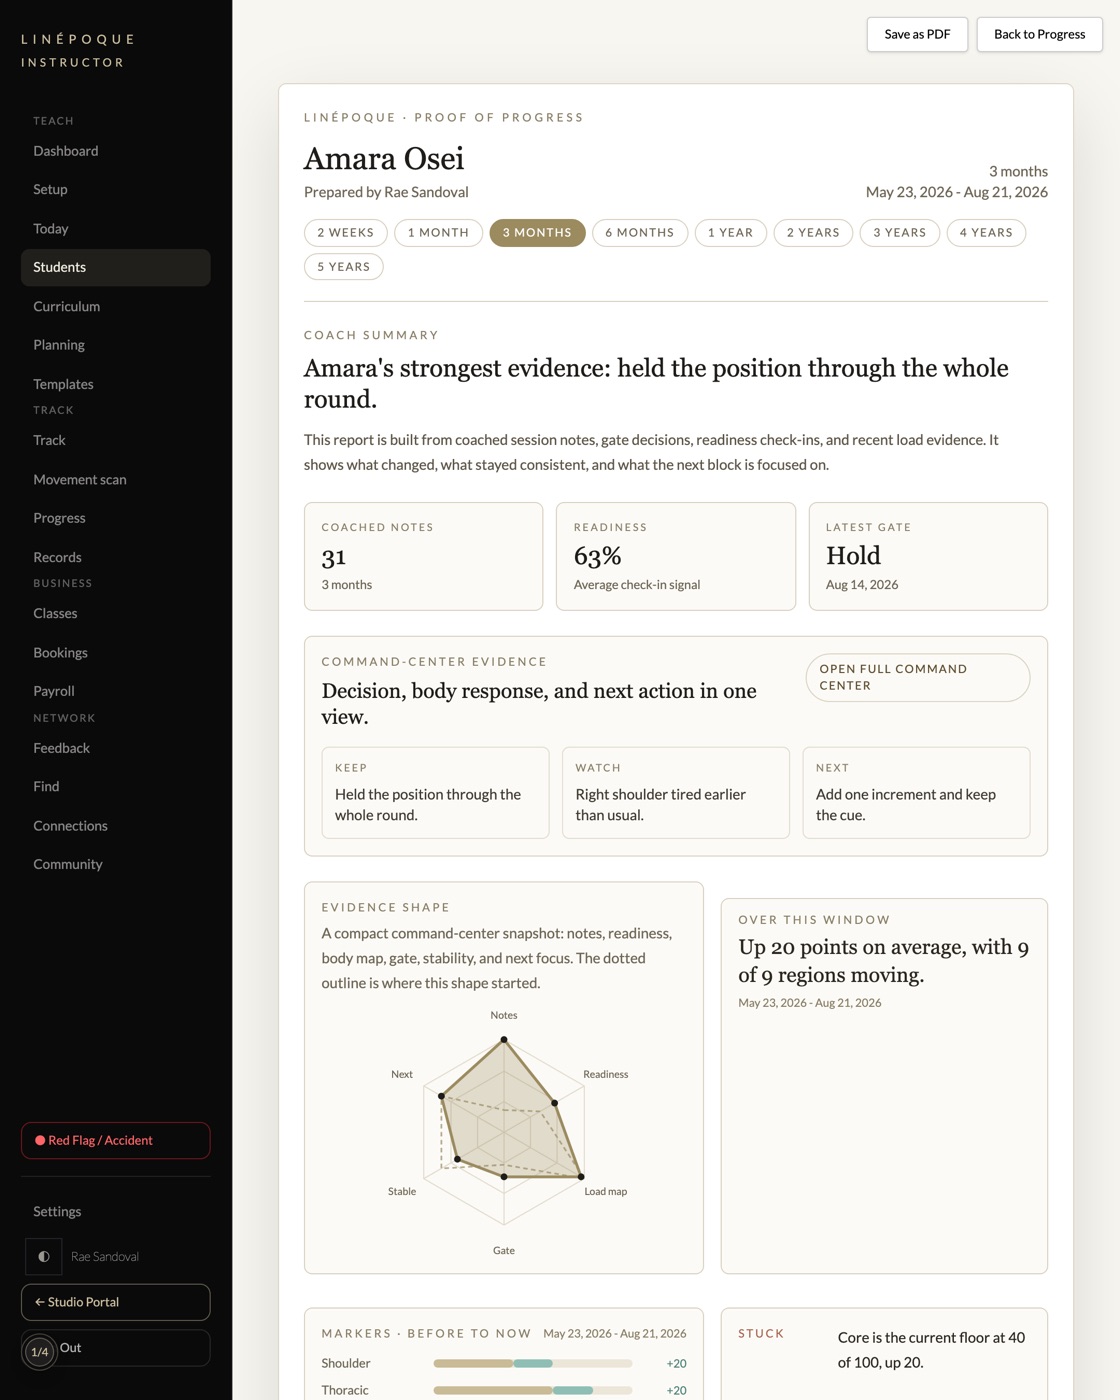The height and width of the screenshot is (1400, 1120).
Task: Click the Red Flag / Accident button
Action: coord(116,1141)
